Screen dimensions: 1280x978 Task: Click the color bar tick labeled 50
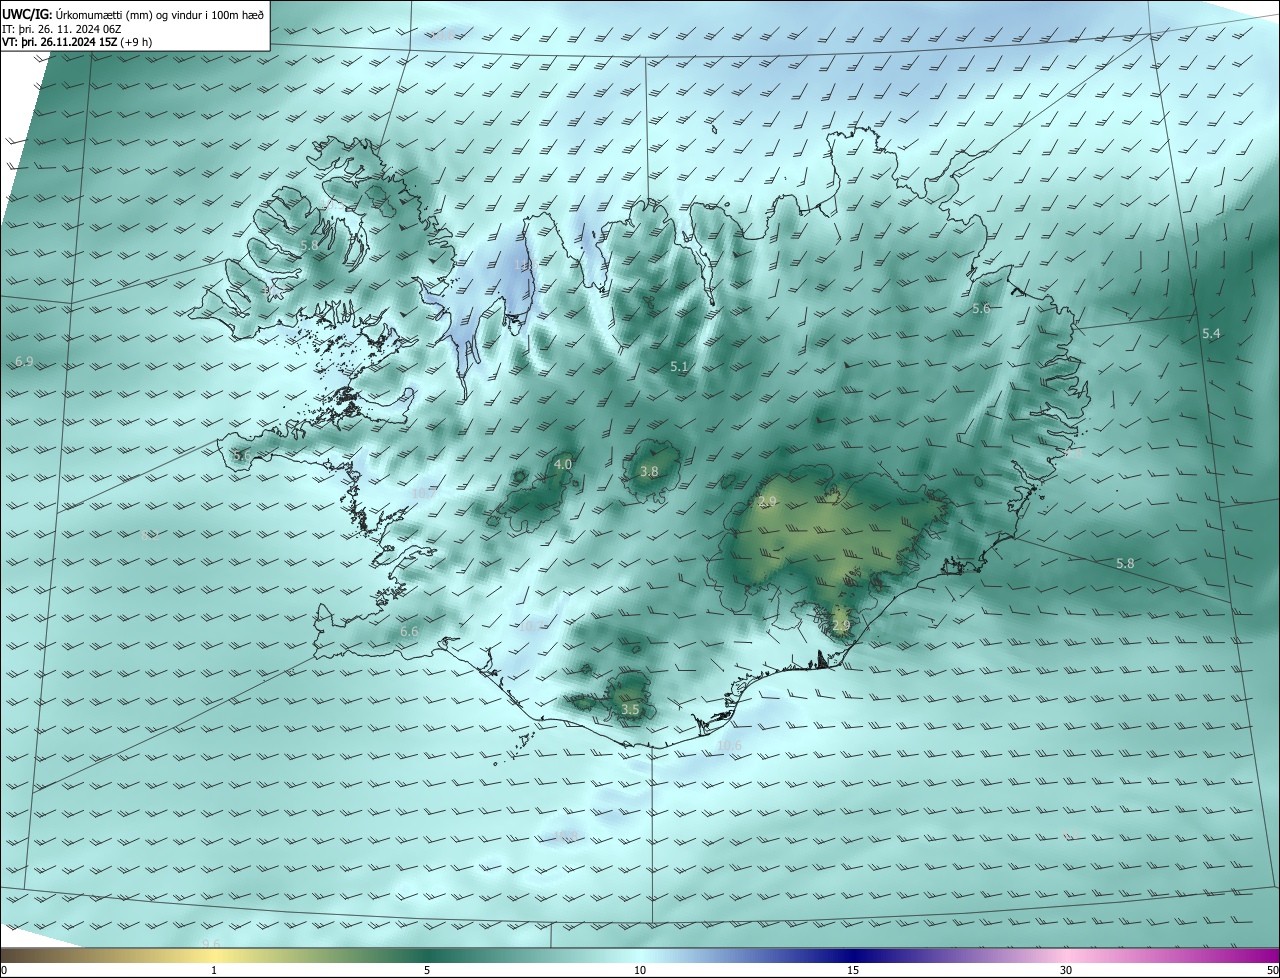coord(1272,970)
